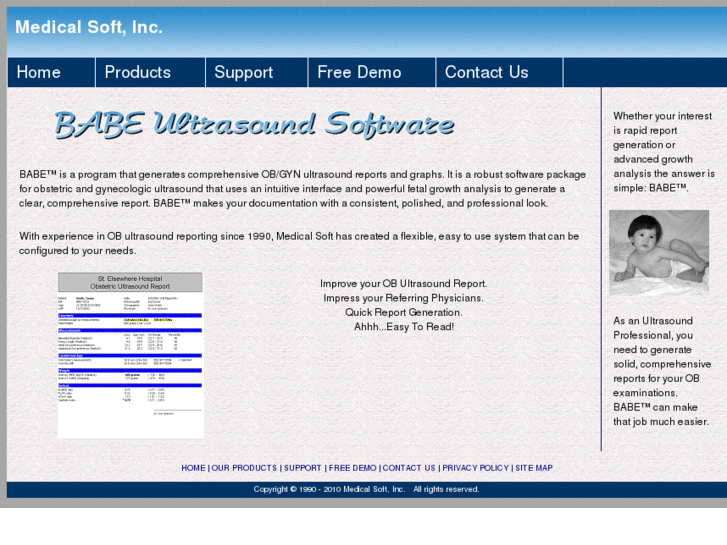Click the 'Improve your OB Ultrasound Report.' line
Image resolution: width=727 pixels, height=545 pixels.
403,283
